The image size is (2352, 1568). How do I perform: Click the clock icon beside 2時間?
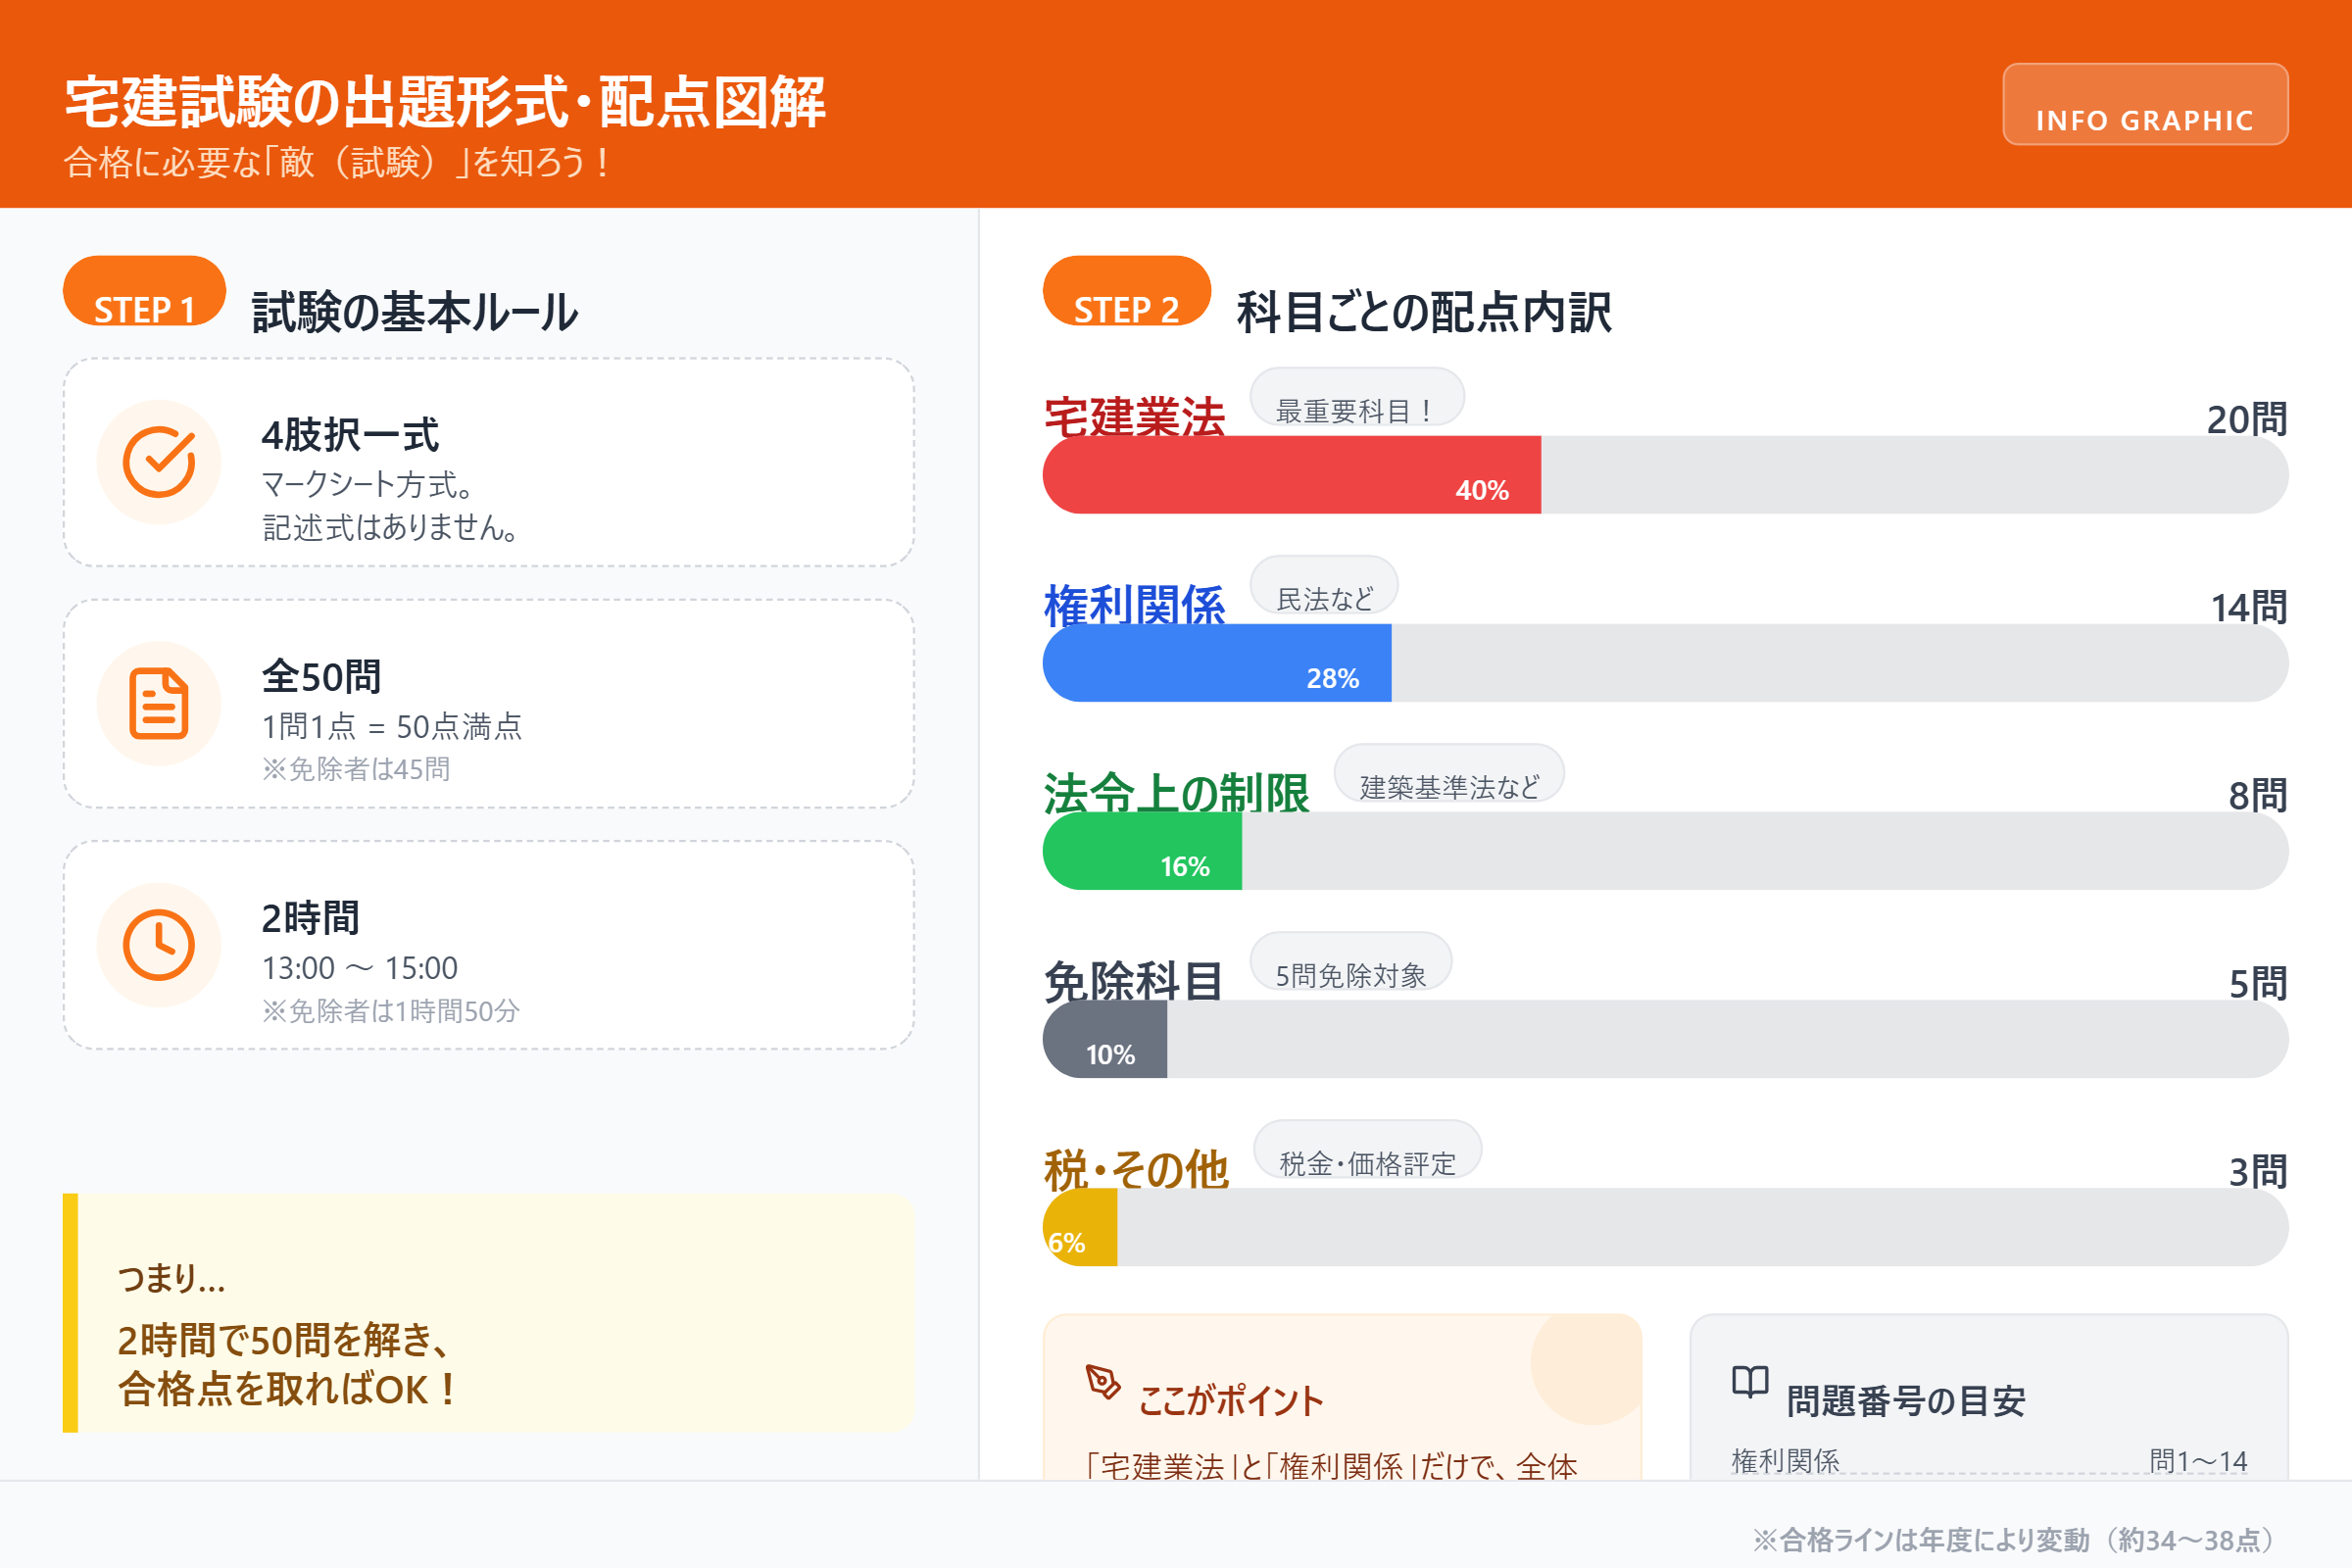159,945
